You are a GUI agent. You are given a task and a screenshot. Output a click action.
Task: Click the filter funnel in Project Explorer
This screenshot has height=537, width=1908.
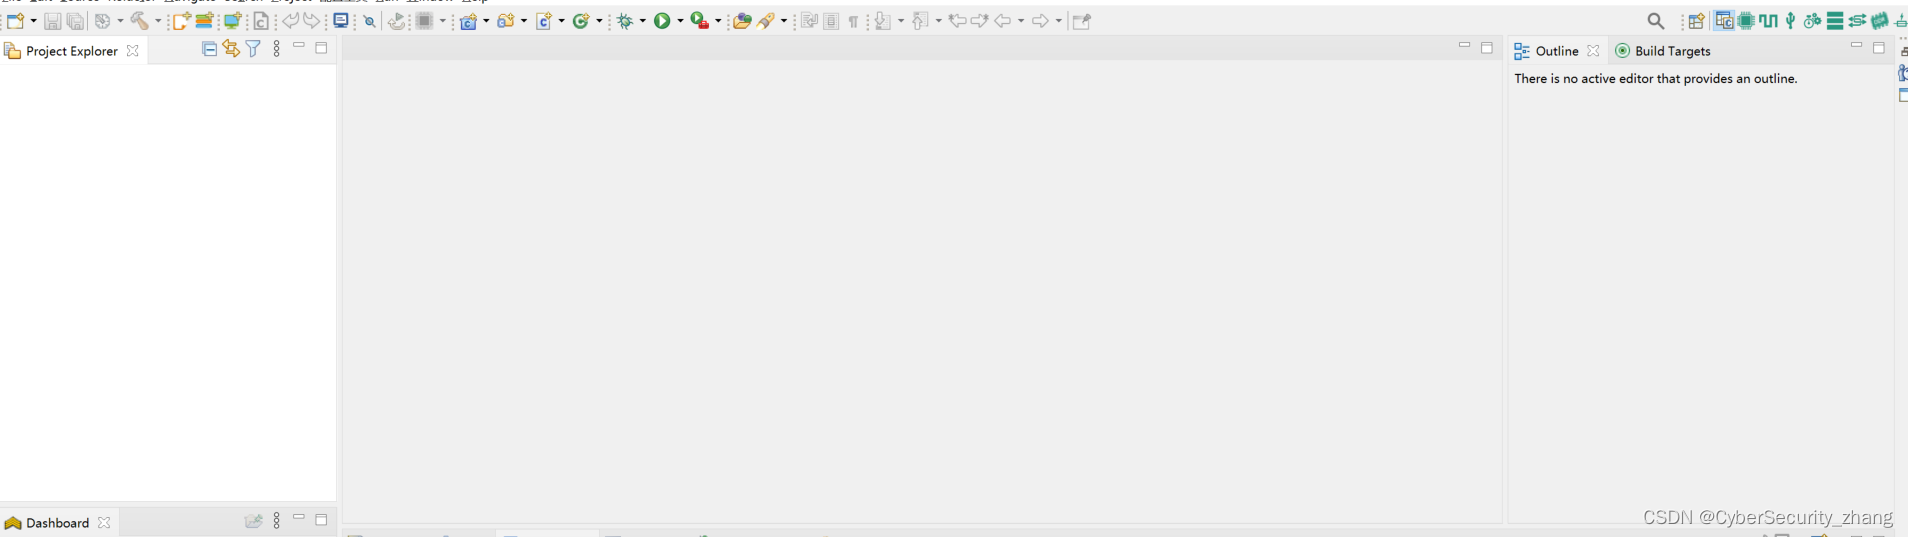tap(253, 48)
